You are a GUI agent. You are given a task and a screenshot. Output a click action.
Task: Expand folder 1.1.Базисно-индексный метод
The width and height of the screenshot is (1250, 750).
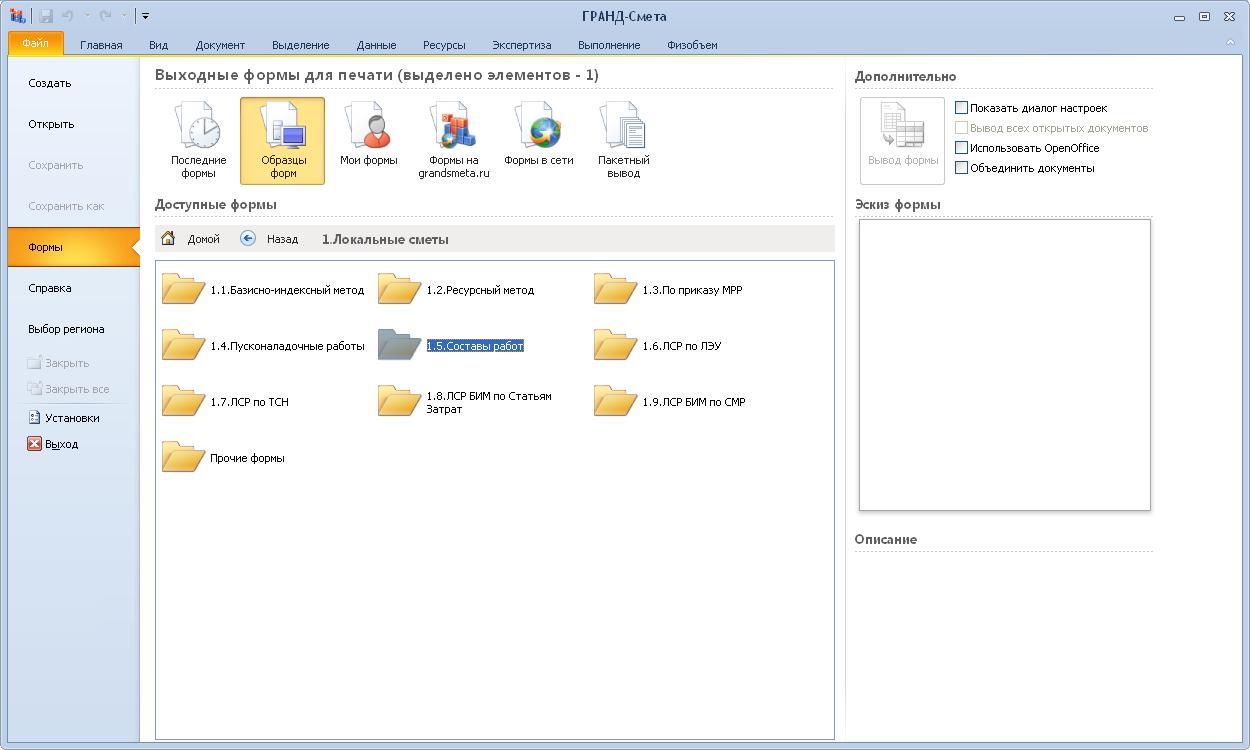[x=183, y=290]
